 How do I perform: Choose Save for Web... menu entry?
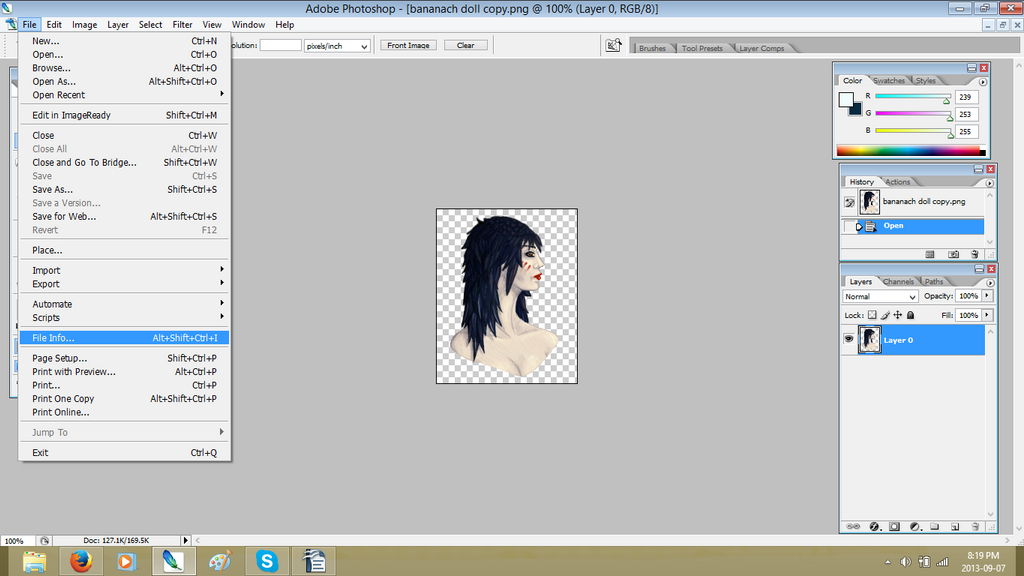[124, 216]
